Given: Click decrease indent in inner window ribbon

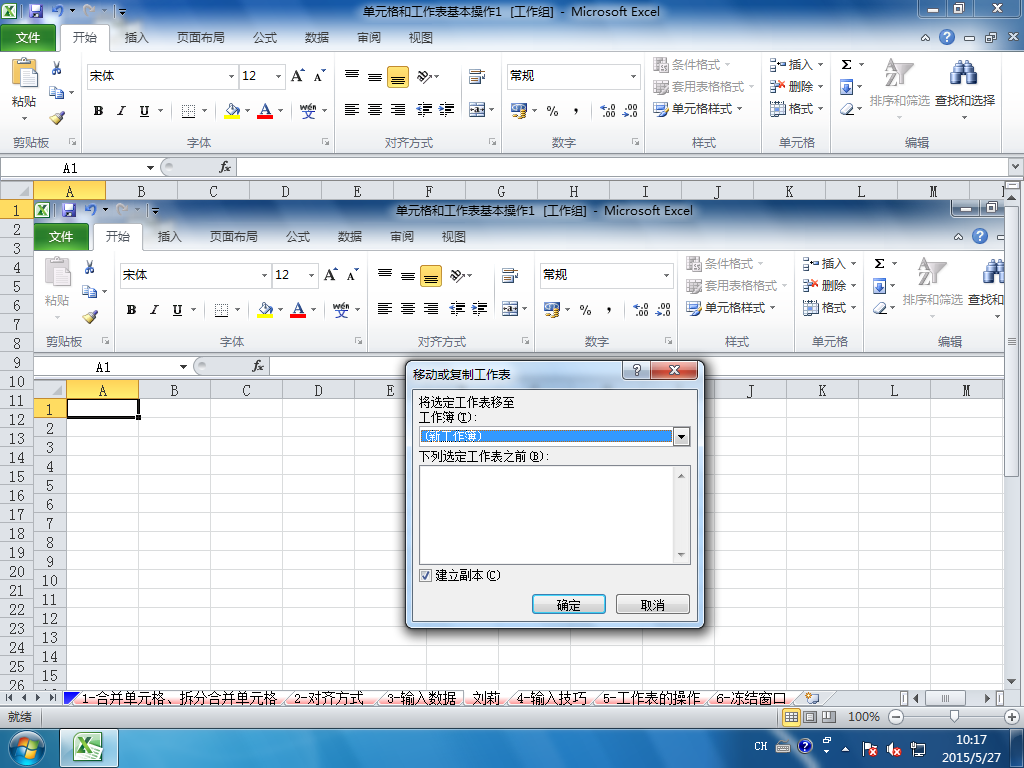Looking at the screenshot, I should 457,308.
